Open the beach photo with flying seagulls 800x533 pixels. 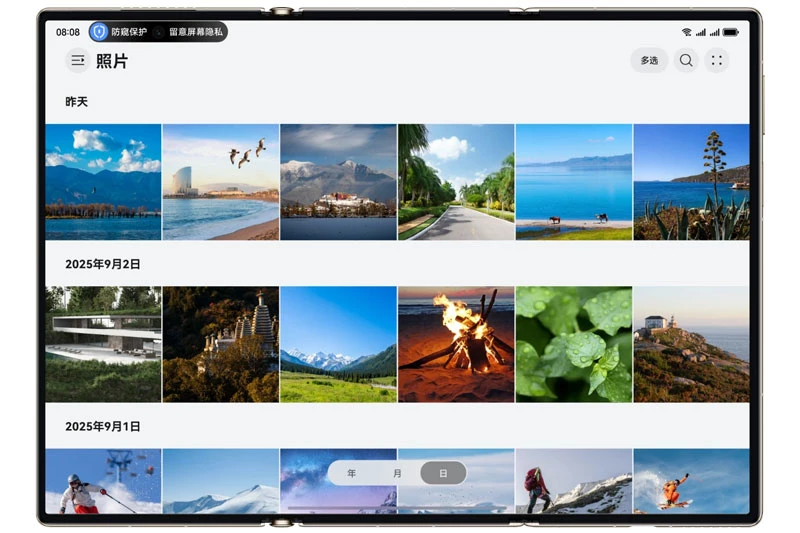pos(221,182)
